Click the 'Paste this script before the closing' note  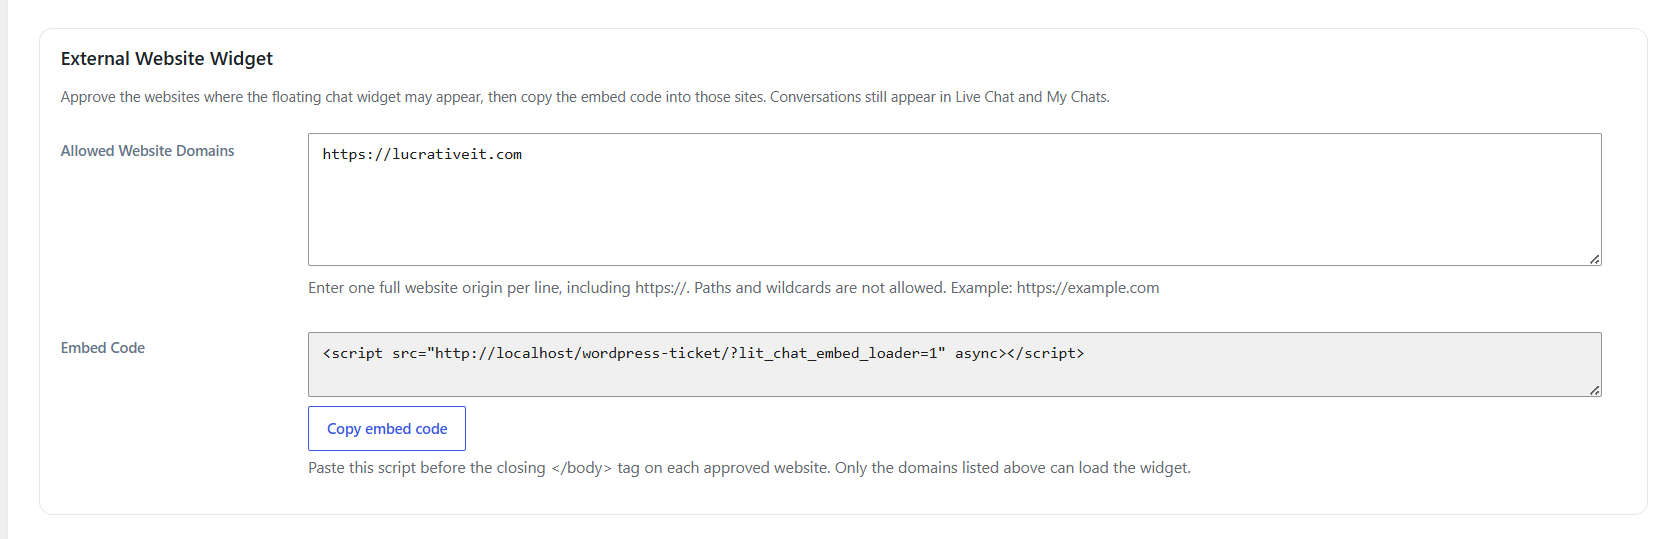pyautogui.click(x=749, y=468)
